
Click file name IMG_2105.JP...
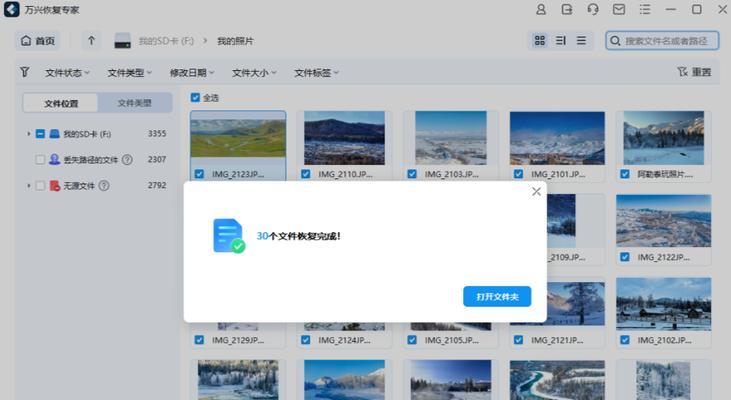[x=451, y=340]
